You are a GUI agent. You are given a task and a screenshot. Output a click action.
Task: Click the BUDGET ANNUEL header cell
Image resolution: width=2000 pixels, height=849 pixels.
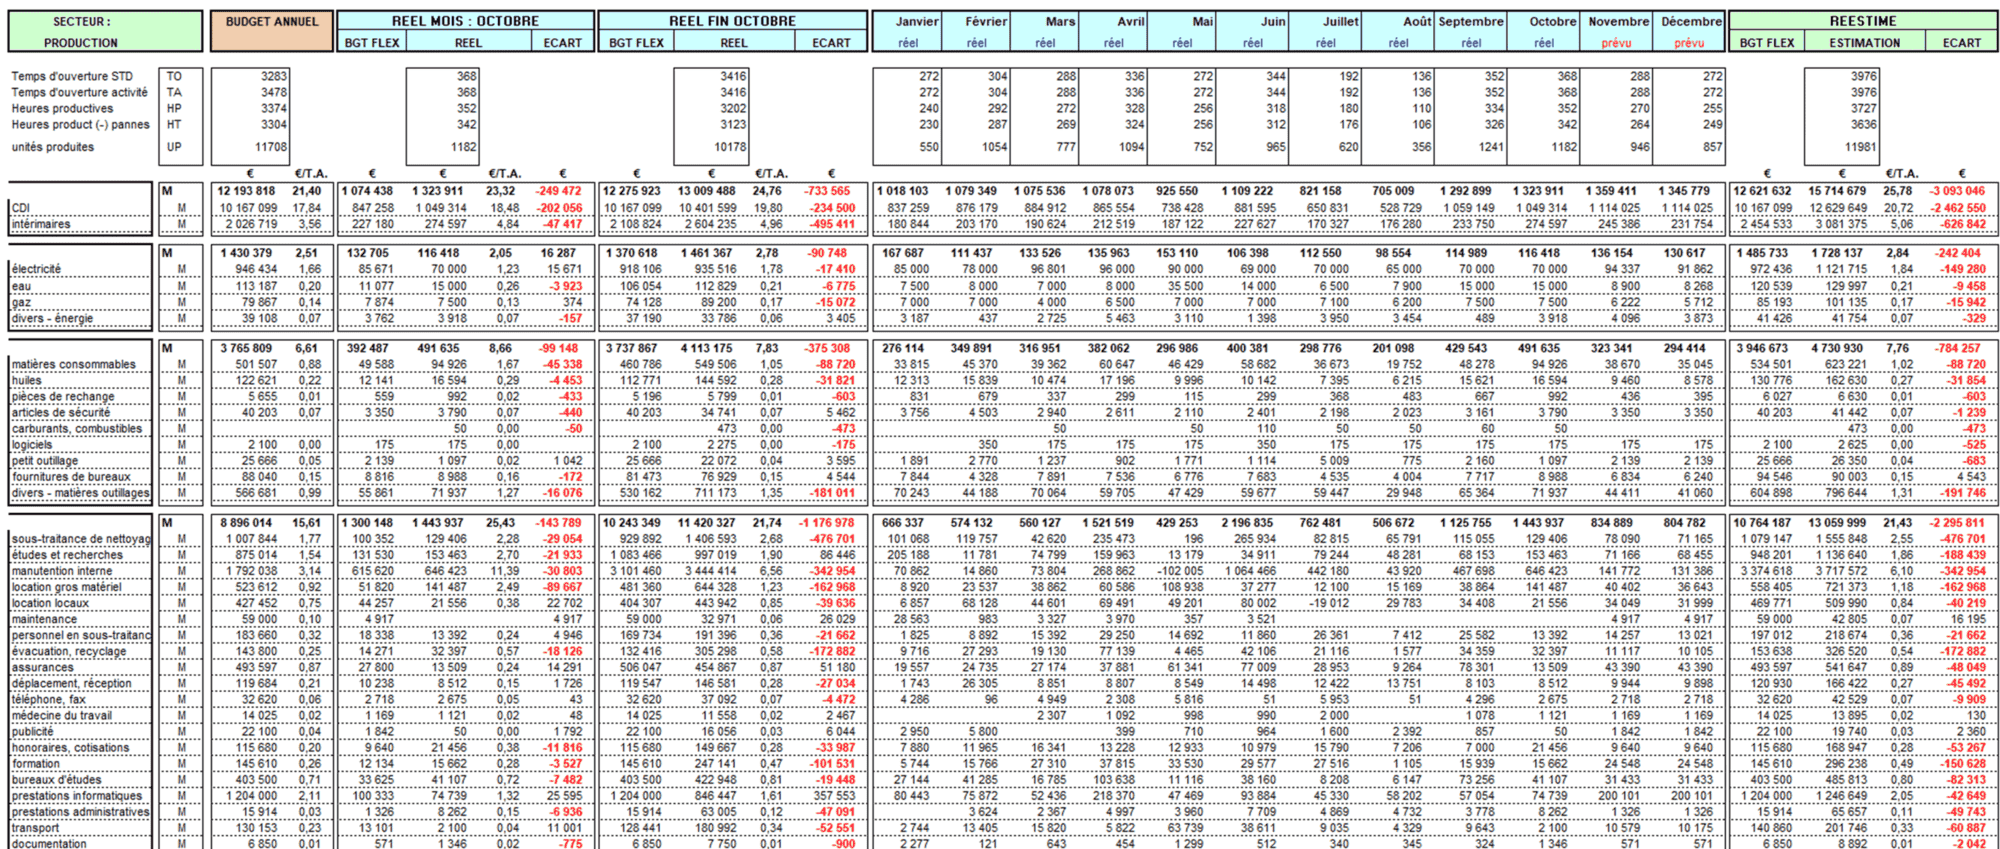pyautogui.click(x=272, y=31)
